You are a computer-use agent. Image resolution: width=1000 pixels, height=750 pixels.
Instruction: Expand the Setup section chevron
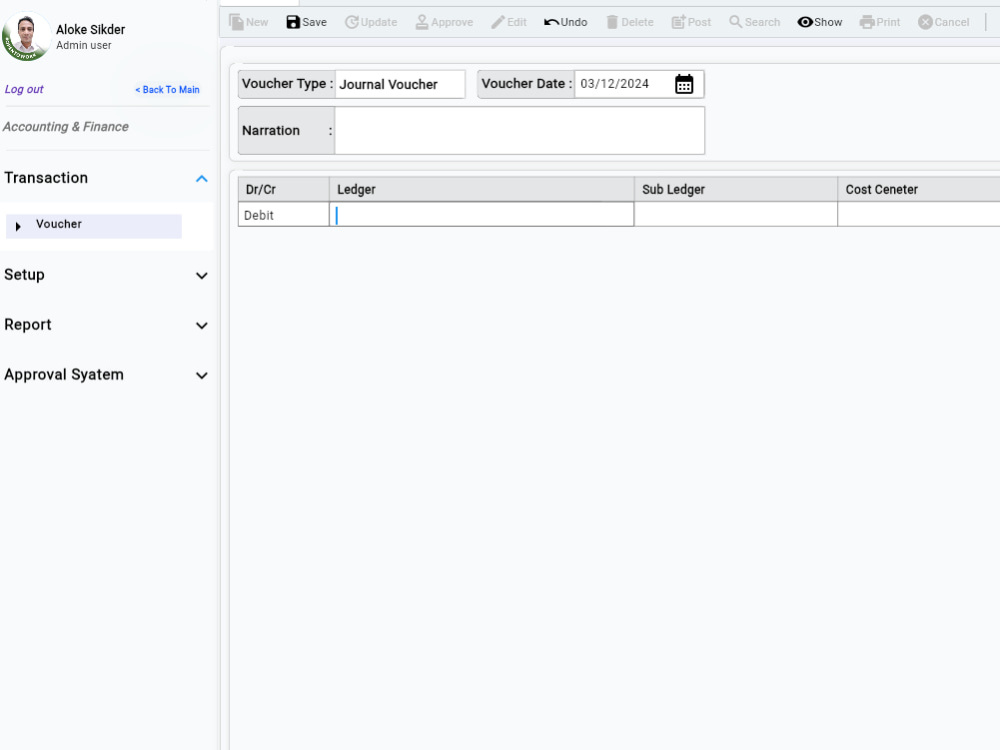click(202, 276)
